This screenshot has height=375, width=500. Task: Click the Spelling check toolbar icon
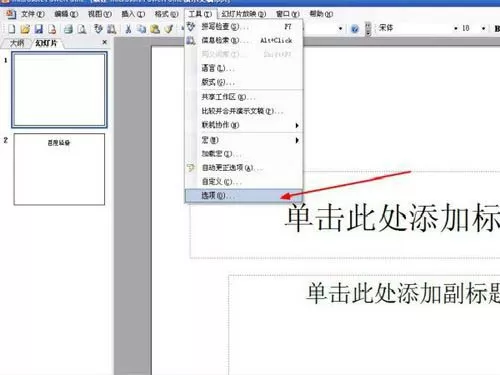98,29
